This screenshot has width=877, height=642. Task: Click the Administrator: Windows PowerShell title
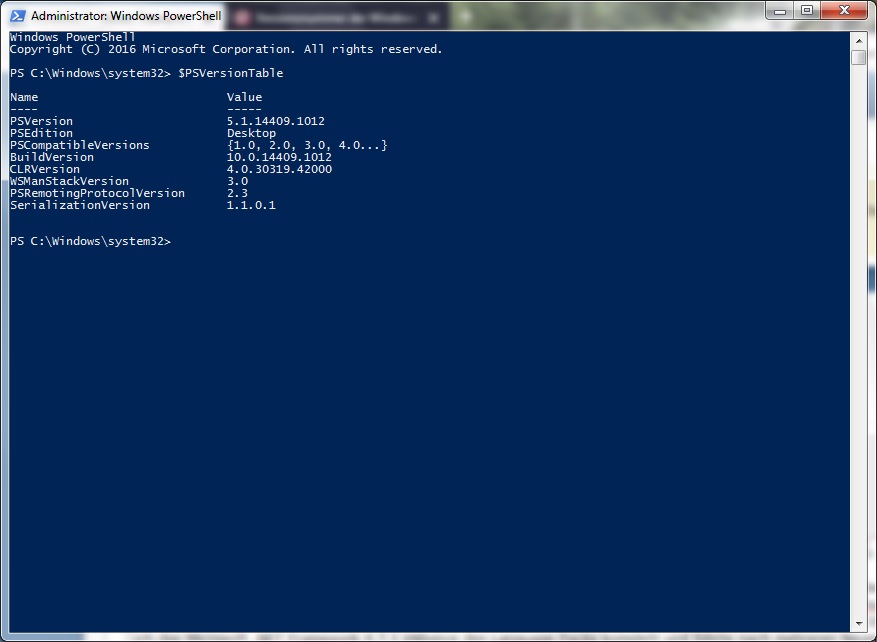126,16
